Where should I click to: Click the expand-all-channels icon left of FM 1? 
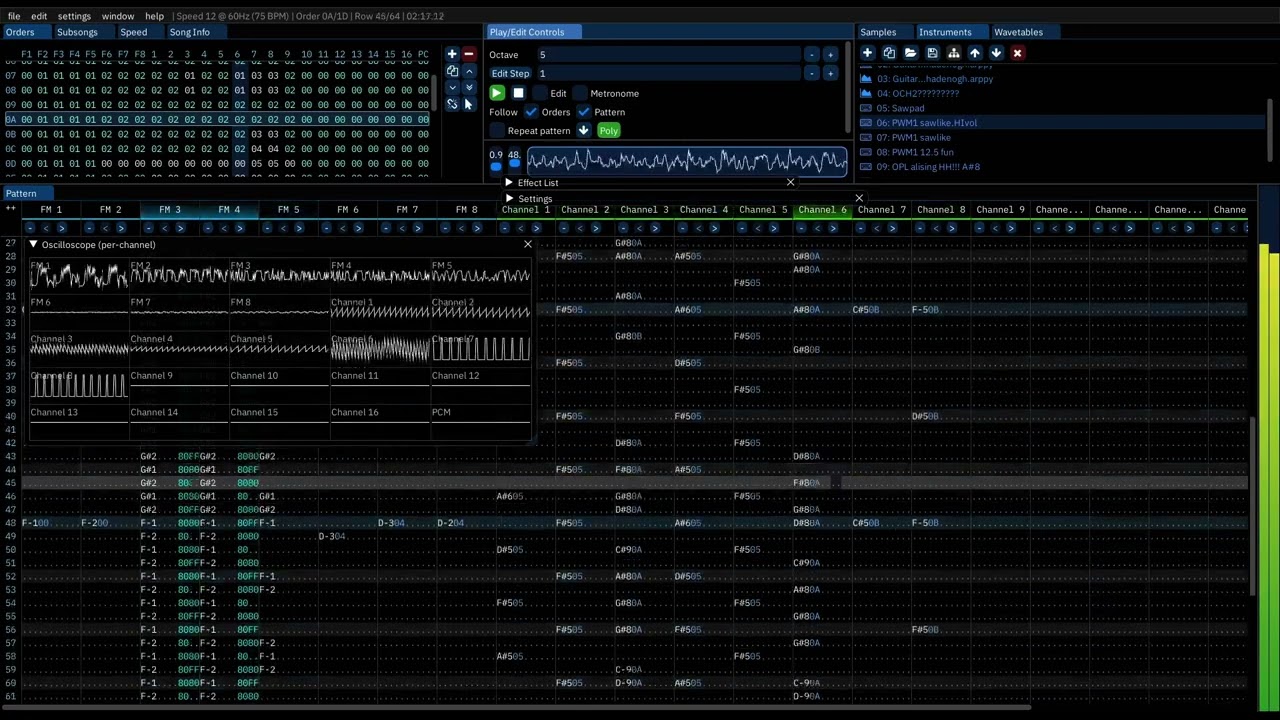click(x=12, y=209)
